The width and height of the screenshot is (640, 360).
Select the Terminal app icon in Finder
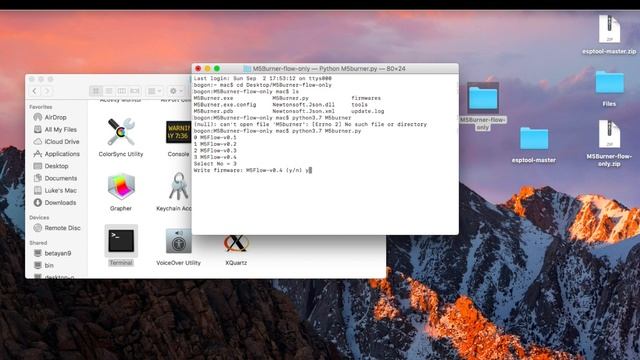121,240
